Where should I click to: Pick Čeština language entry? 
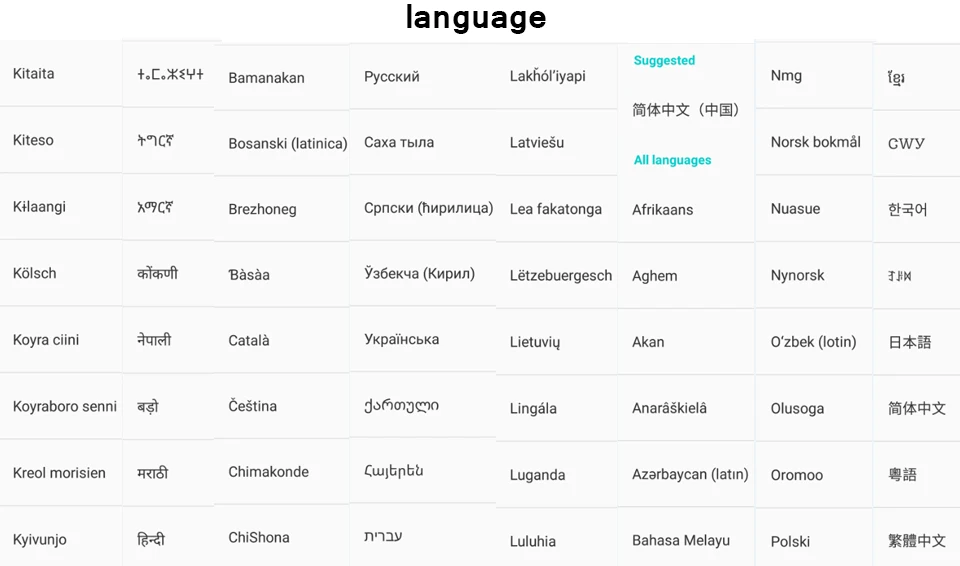pyautogui.click(x=252, y=406)
